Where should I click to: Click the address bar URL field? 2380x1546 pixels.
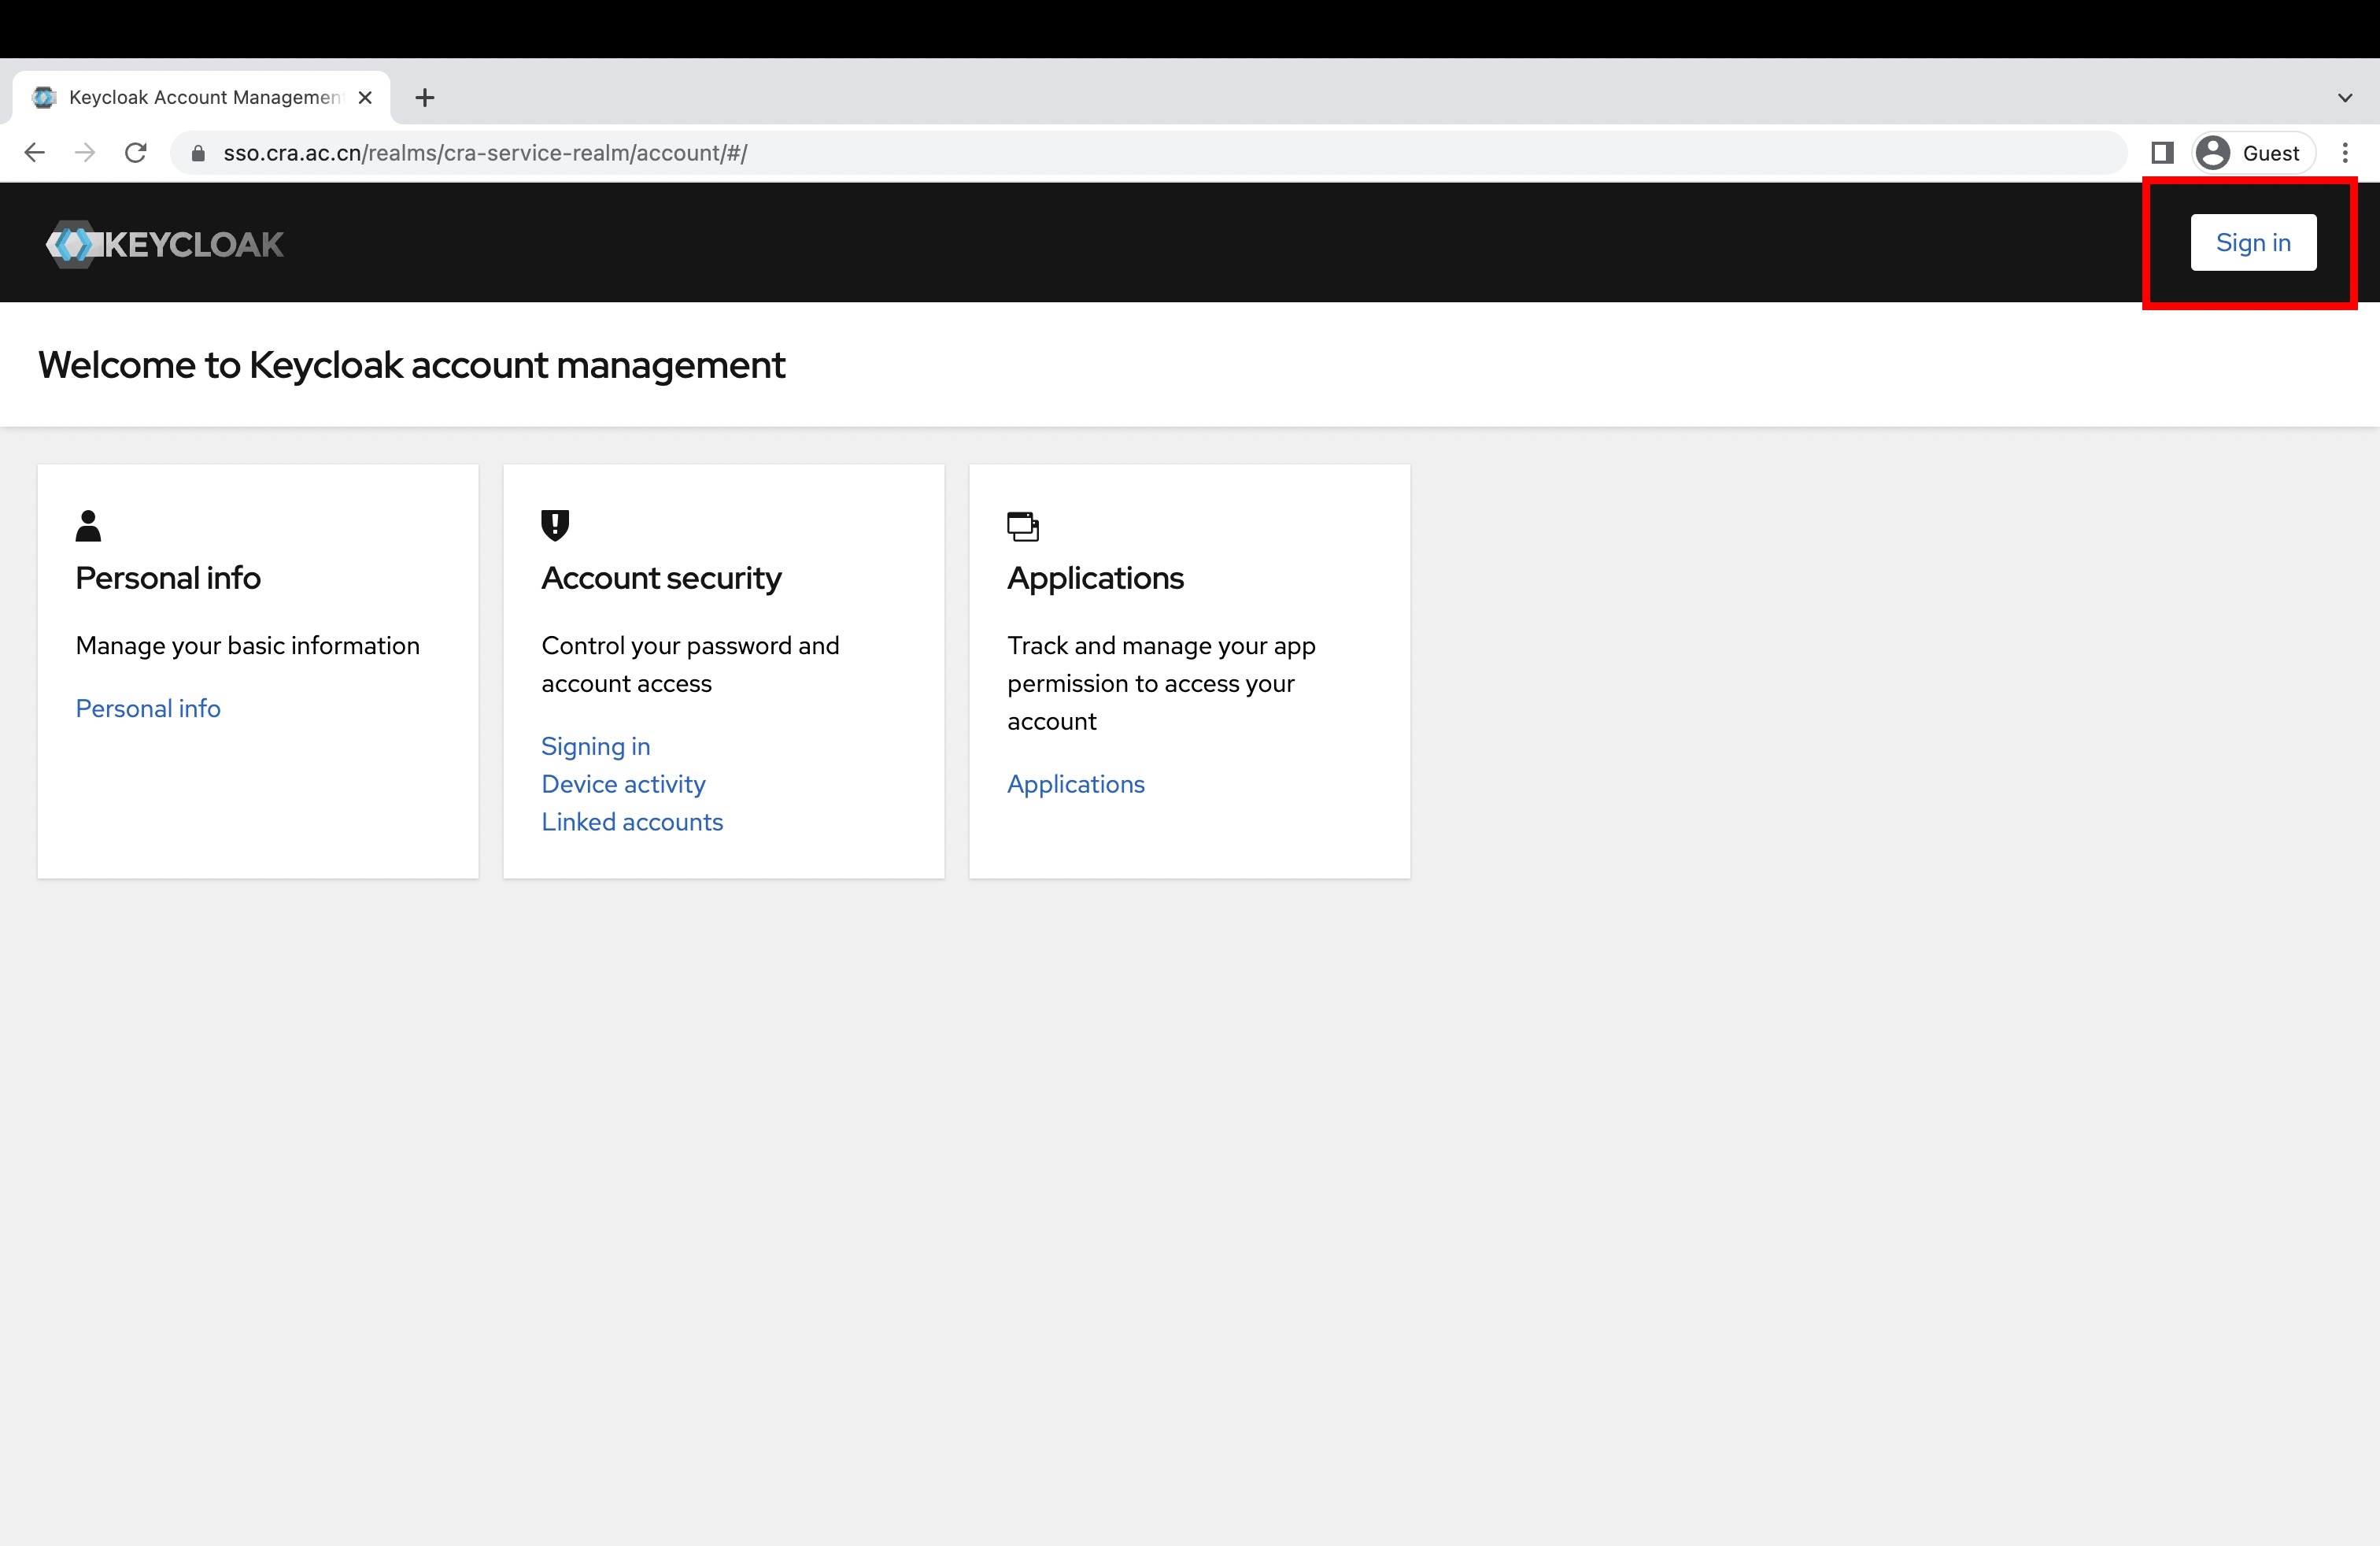tap(1100, 153)
